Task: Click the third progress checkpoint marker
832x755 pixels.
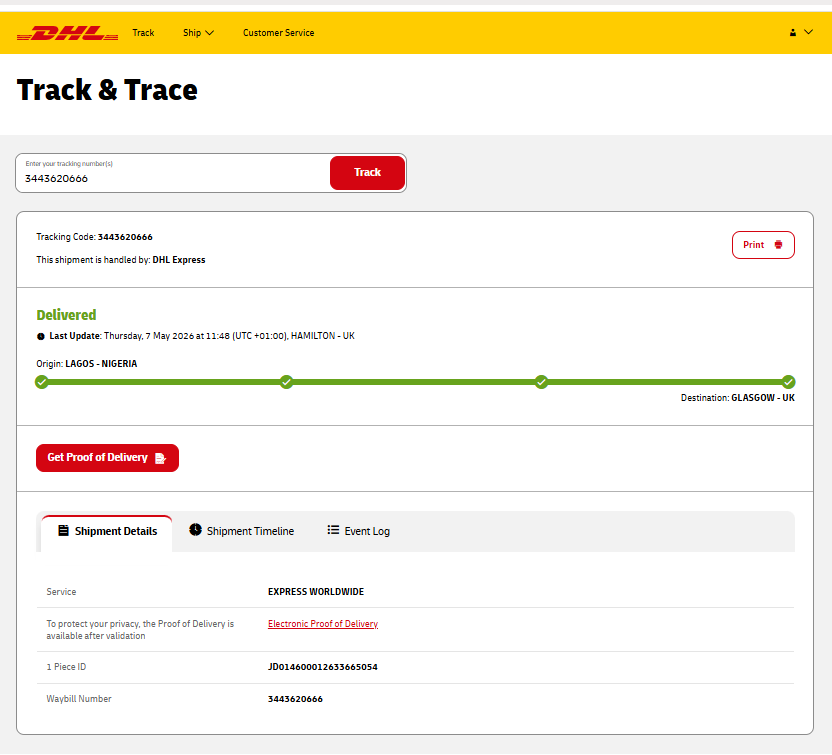Action: [541, 382]
